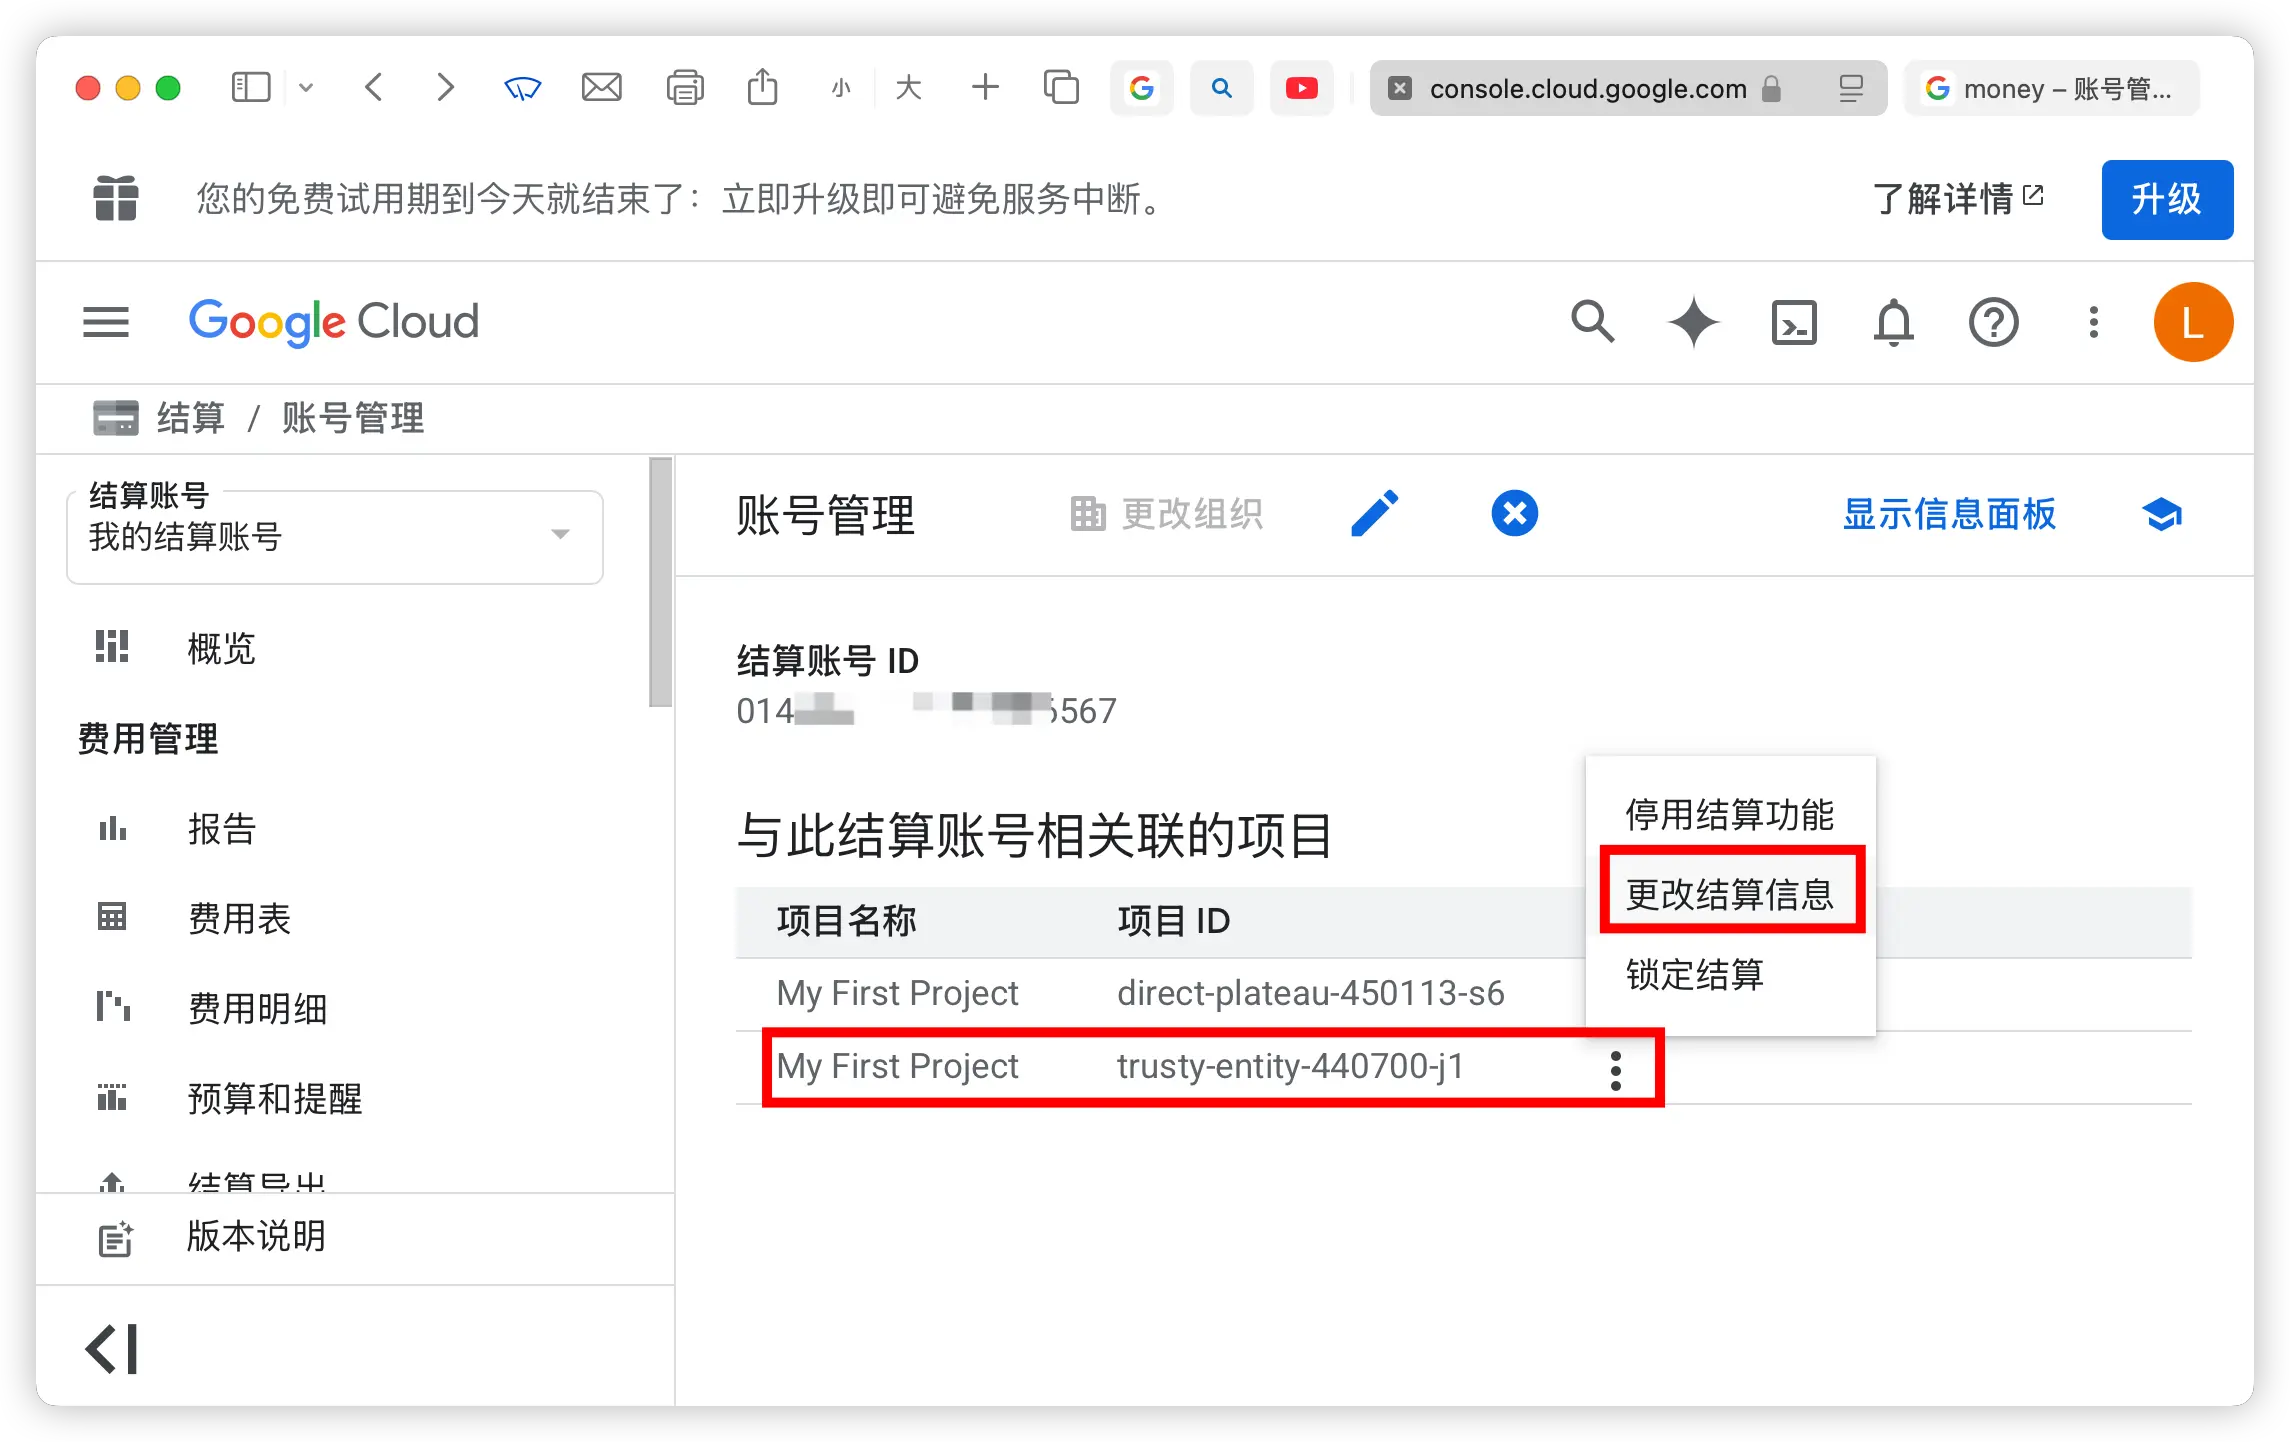Click the graduation cap learn icon
This screenshot has width=2290, height=1442.
click(2162, 514)
